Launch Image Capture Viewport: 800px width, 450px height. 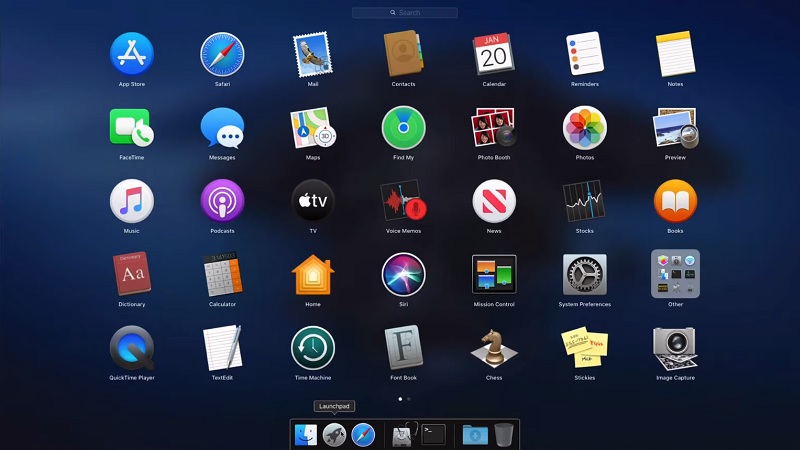(675, 348)
